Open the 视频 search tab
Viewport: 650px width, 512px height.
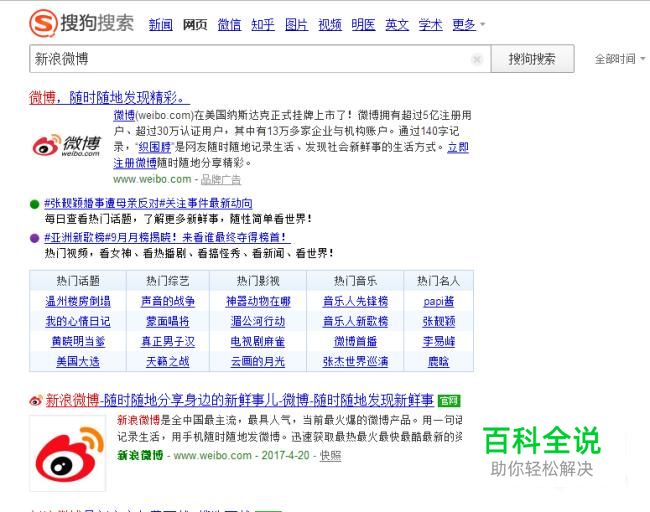coord(330,25)
